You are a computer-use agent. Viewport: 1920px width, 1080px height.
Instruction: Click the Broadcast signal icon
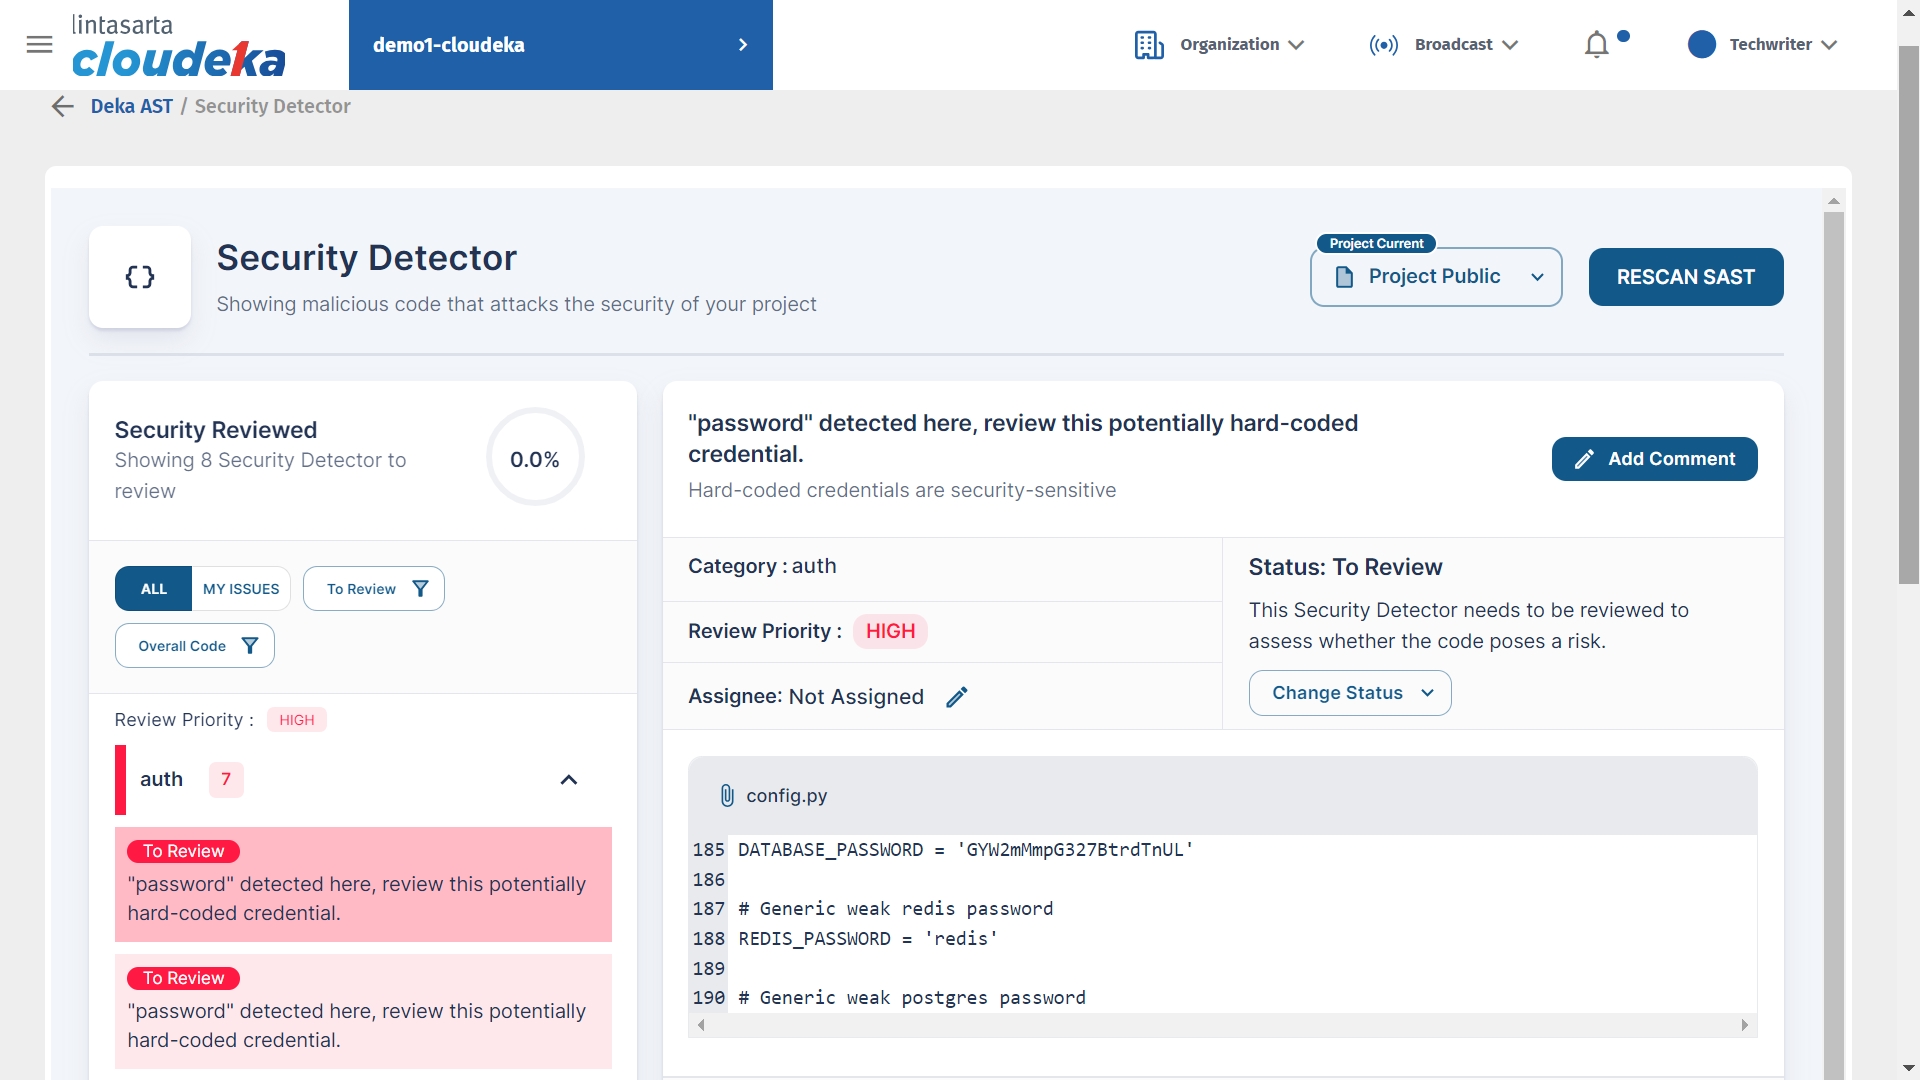(x=1384, y=45)
